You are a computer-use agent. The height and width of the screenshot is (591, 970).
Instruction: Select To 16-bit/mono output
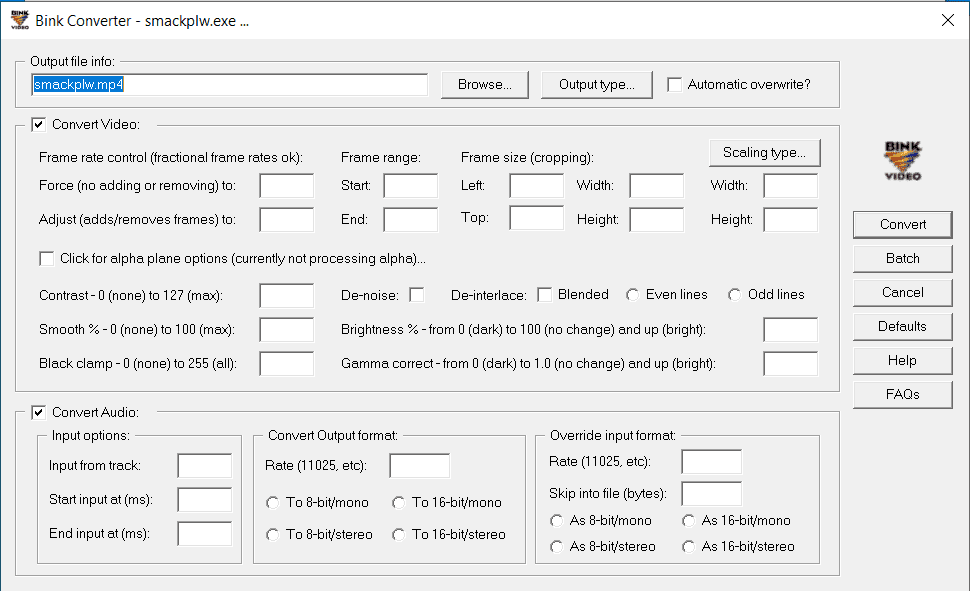[398, 503]
